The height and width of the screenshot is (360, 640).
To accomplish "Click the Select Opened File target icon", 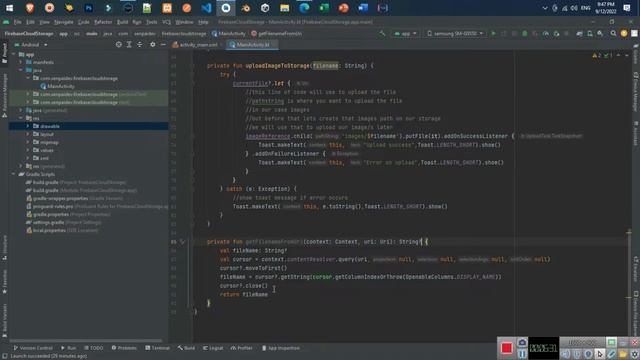I will click(118, 44).
